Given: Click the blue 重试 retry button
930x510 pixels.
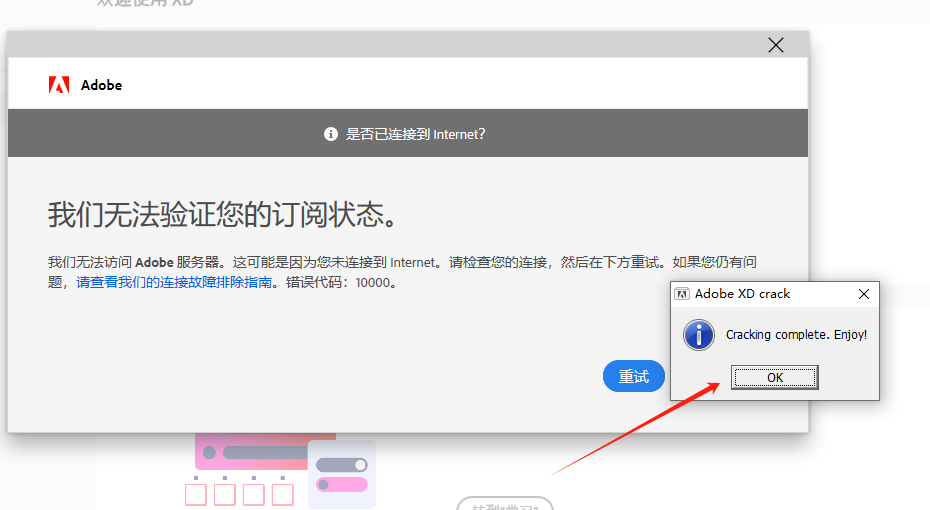Looking at the screenshot, I should click(x=633, y=376).
